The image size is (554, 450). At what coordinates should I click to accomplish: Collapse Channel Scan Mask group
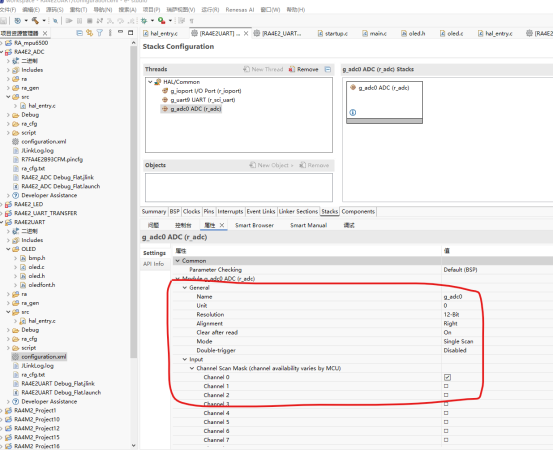coord(192,368)
